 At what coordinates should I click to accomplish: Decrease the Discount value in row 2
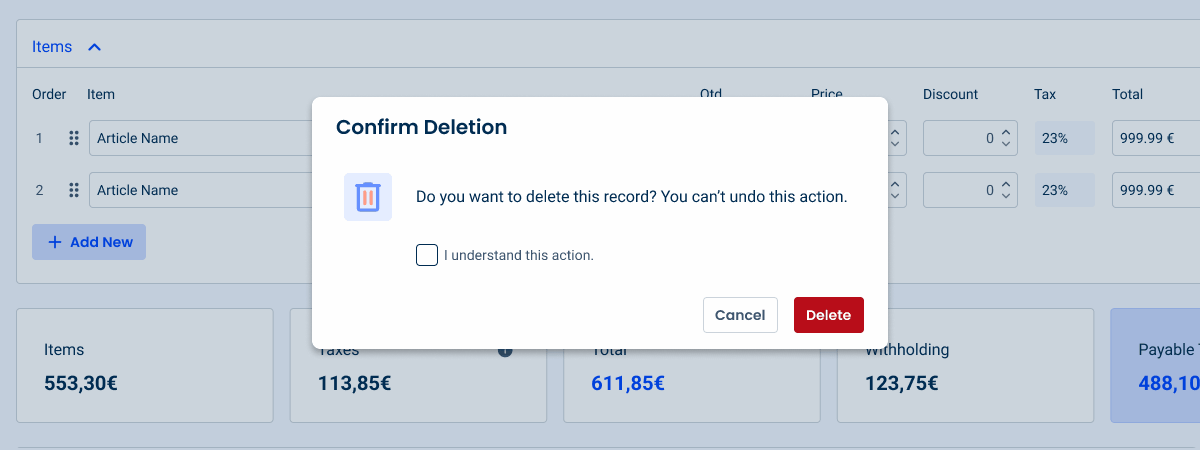click(1006, 197)
